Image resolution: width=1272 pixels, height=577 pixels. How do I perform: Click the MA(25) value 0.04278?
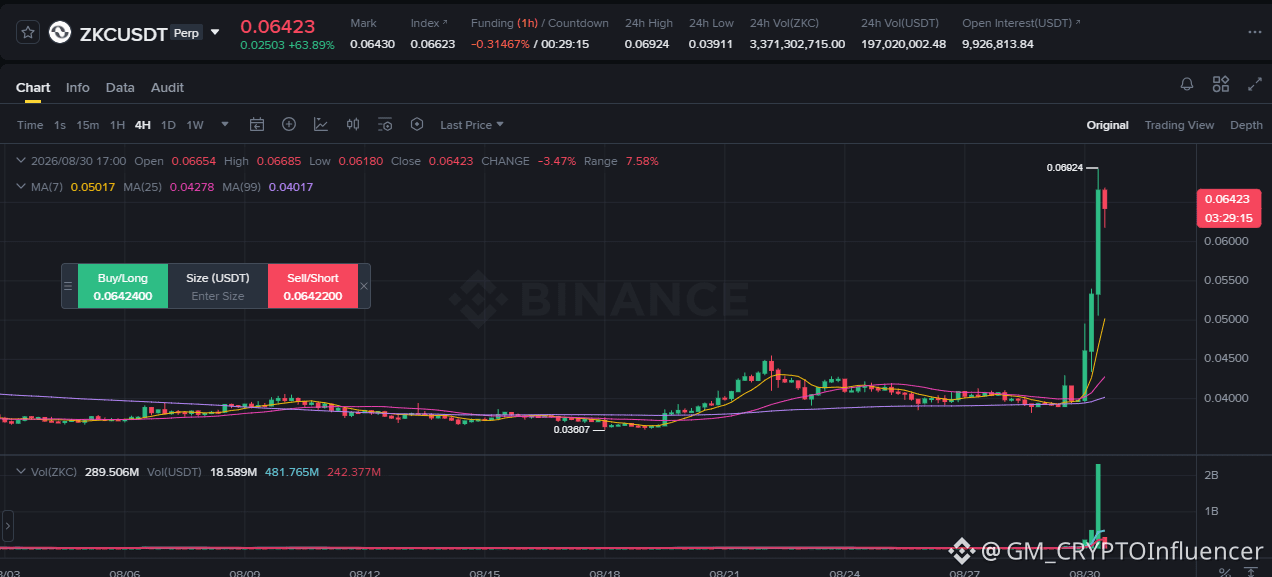click(x=192, y=187)
